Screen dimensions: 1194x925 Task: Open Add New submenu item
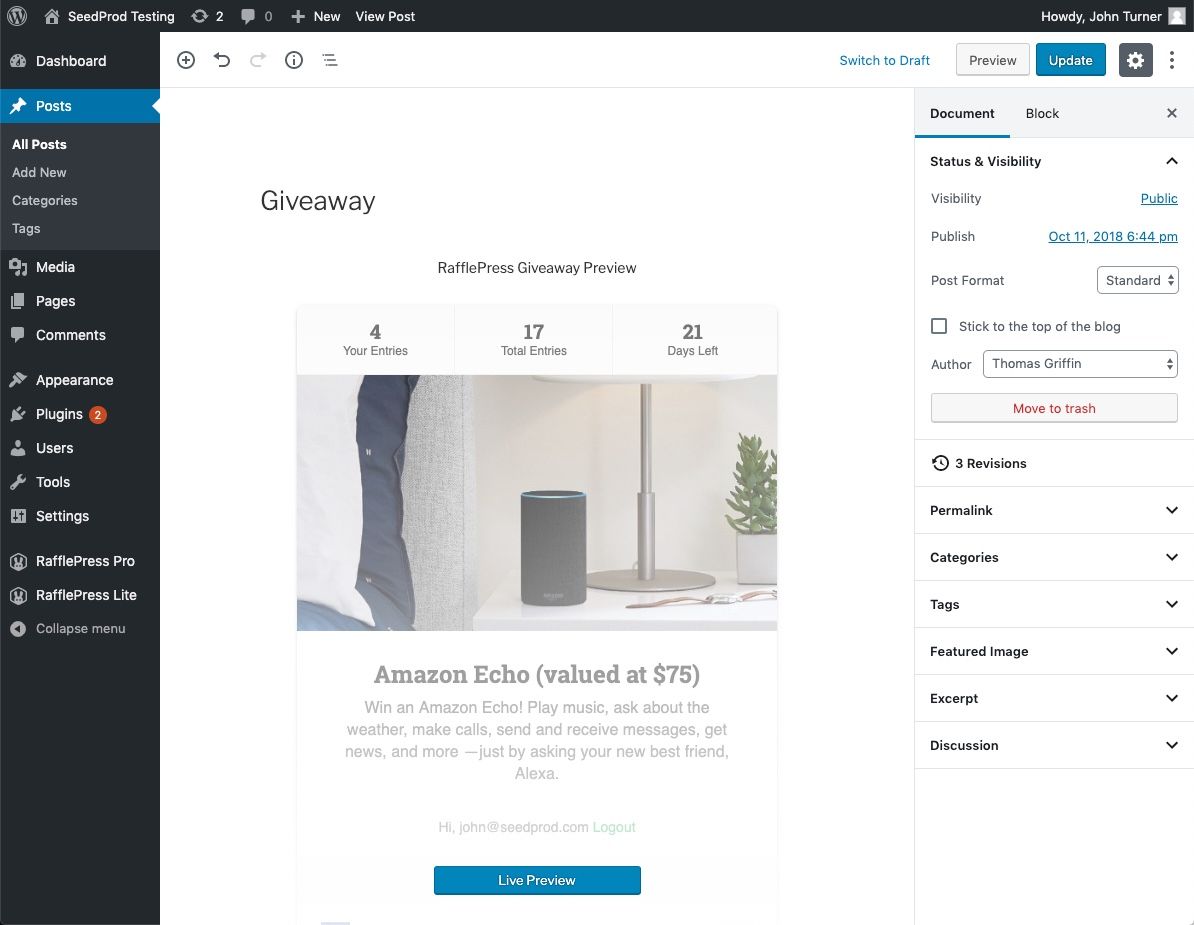[x=39, y=173]
